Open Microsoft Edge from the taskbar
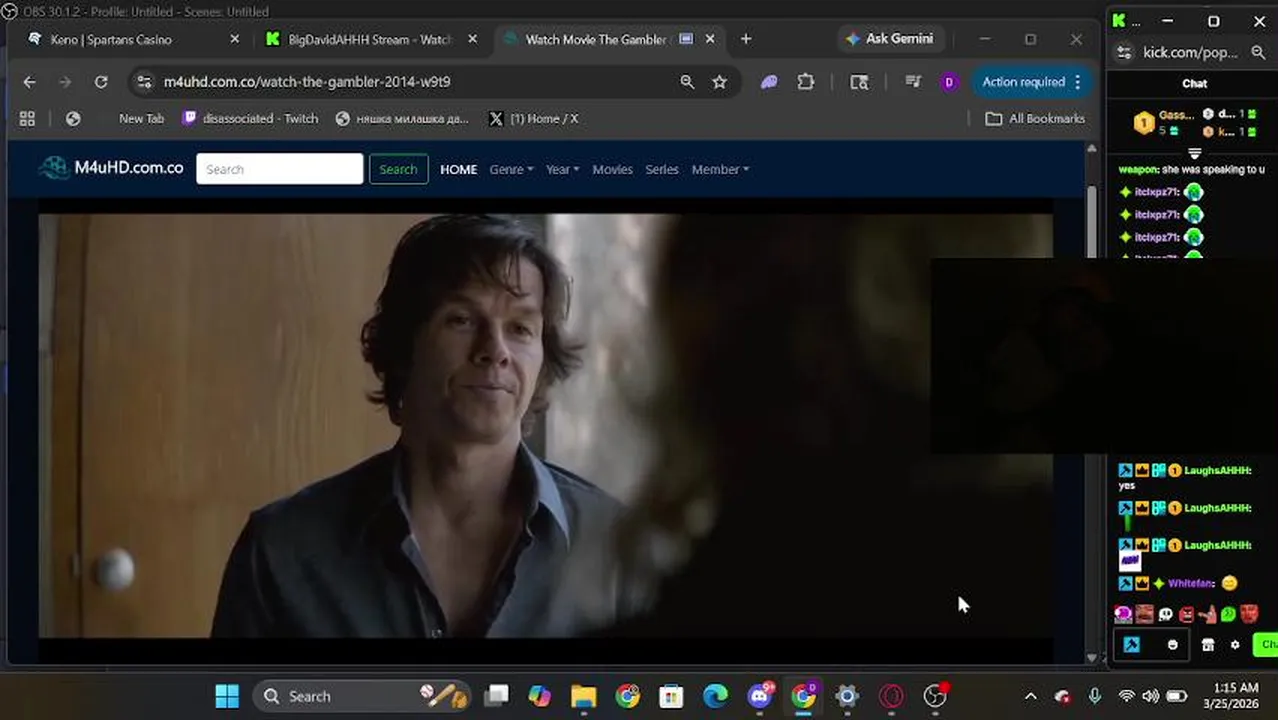 [x=716, y=696]
